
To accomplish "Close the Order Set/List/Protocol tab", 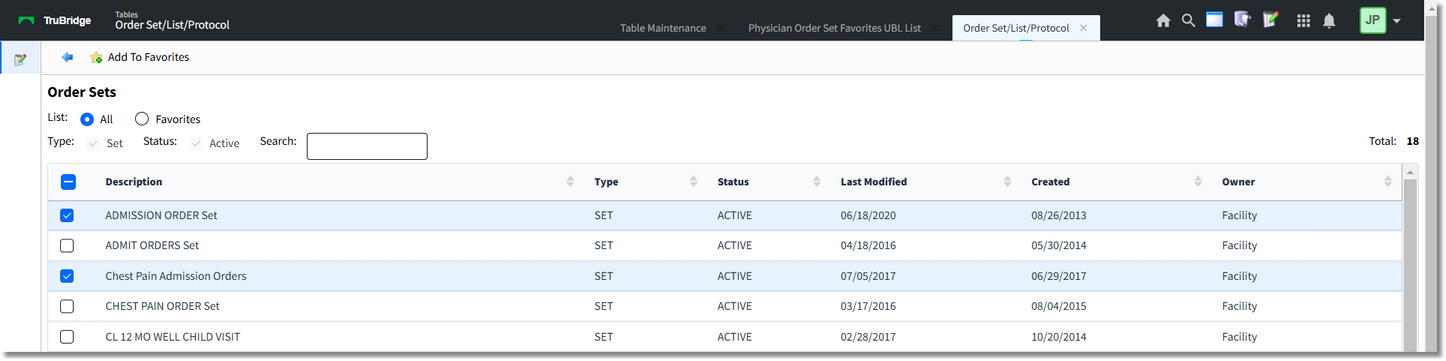I will [x=1083, y=28].
